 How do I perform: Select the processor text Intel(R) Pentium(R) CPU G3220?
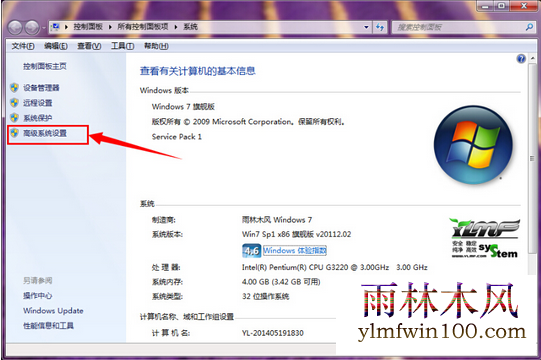point(295,267)
